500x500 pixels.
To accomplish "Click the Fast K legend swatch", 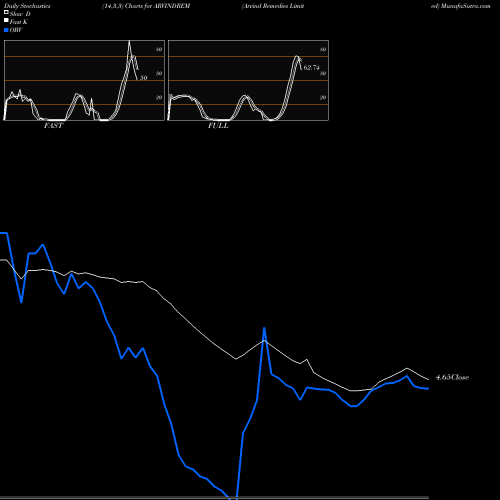I will [6, 21].
